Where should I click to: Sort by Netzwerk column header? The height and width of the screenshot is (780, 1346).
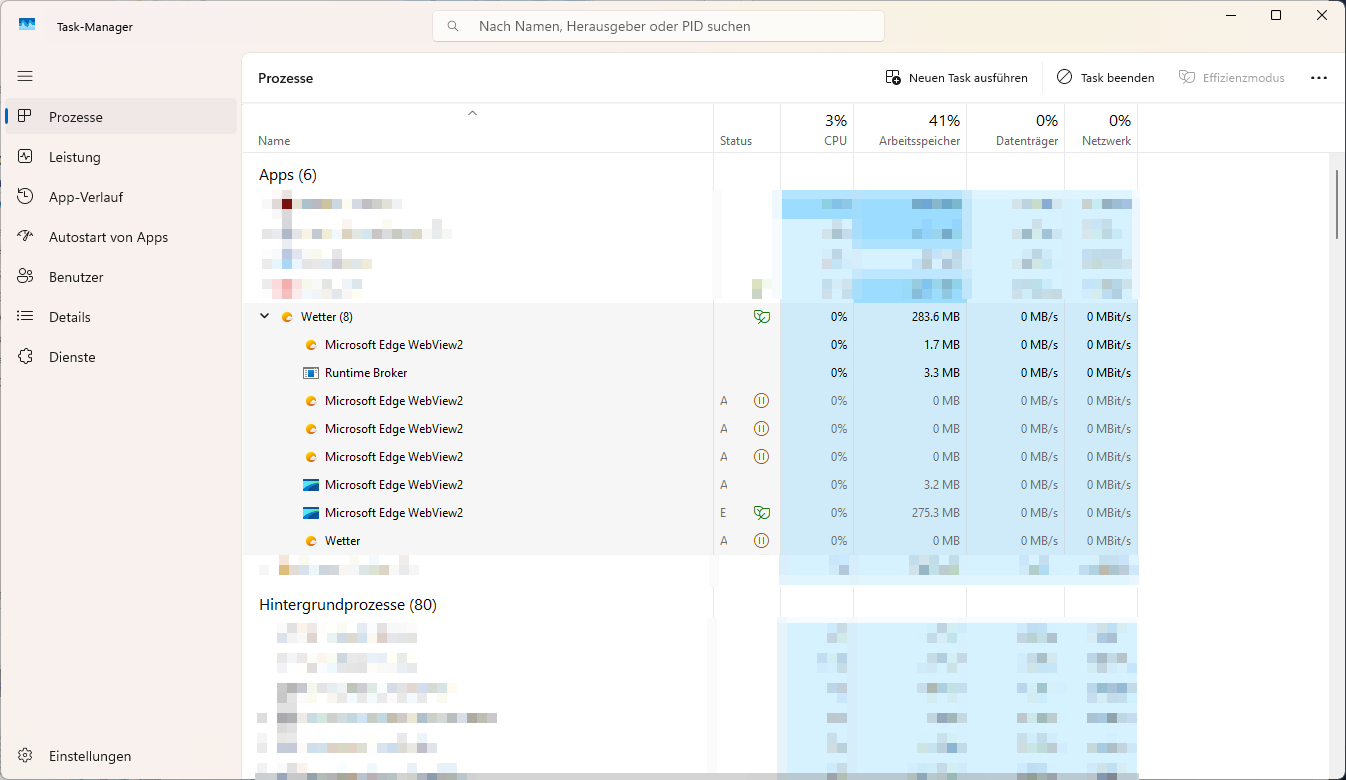click(1101, 129)
